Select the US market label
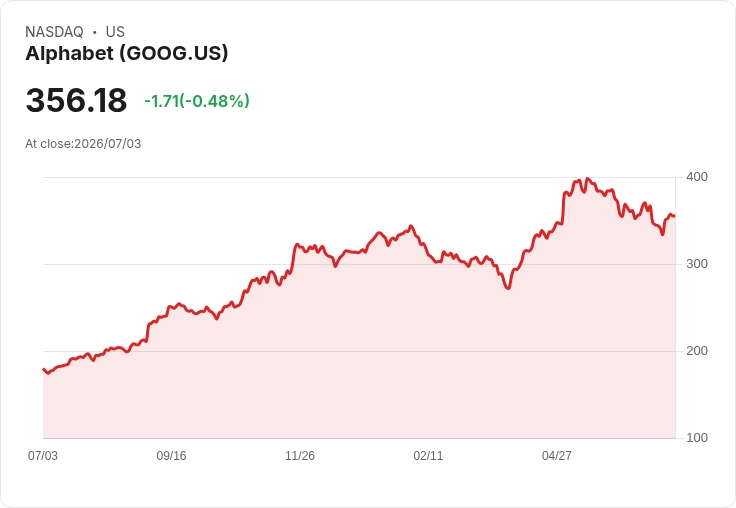The image size is (736, 508). point(115,32)
